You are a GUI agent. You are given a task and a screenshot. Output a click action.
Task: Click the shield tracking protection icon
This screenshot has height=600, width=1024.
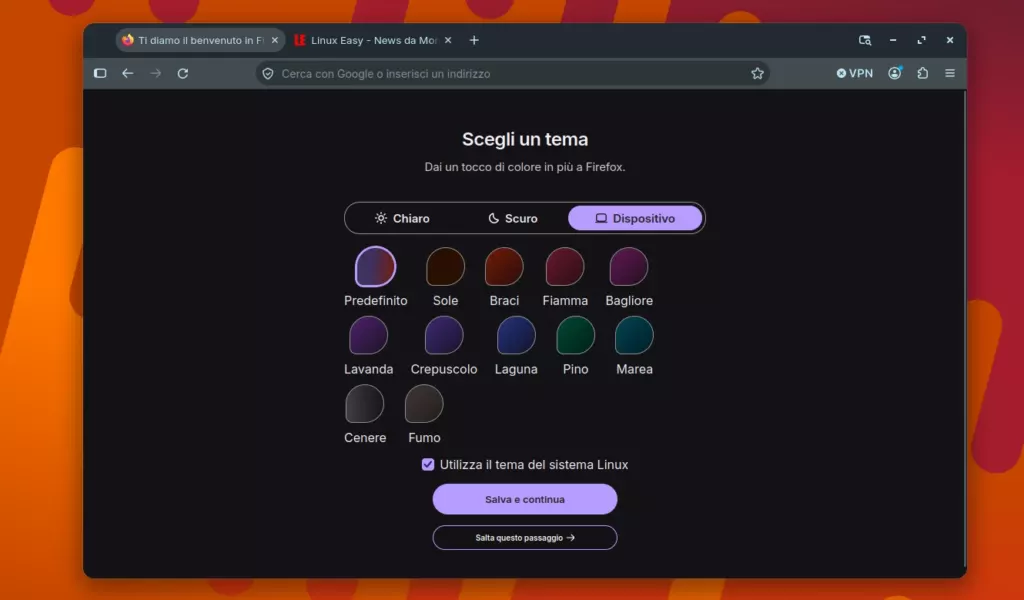point(268,74)
